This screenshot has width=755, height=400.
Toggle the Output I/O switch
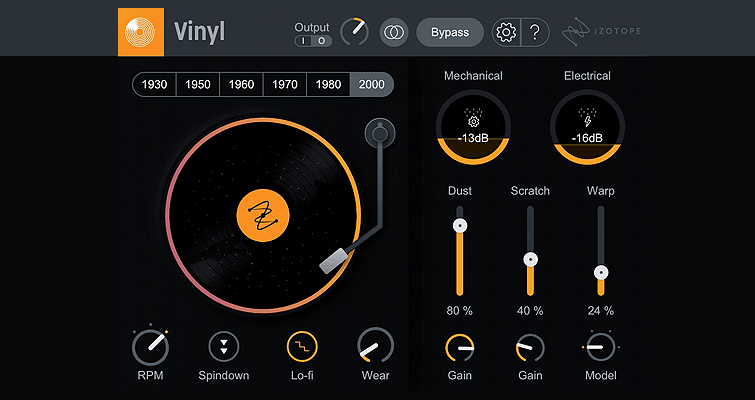click(312, 41)
